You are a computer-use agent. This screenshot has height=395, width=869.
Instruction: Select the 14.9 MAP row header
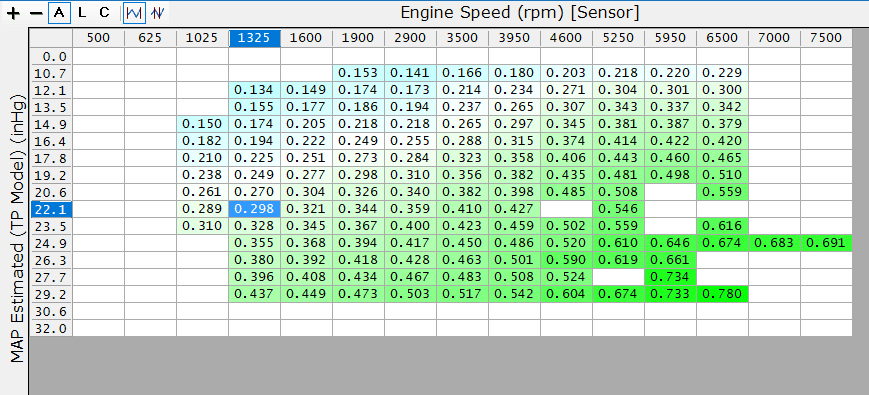(51, 124)
